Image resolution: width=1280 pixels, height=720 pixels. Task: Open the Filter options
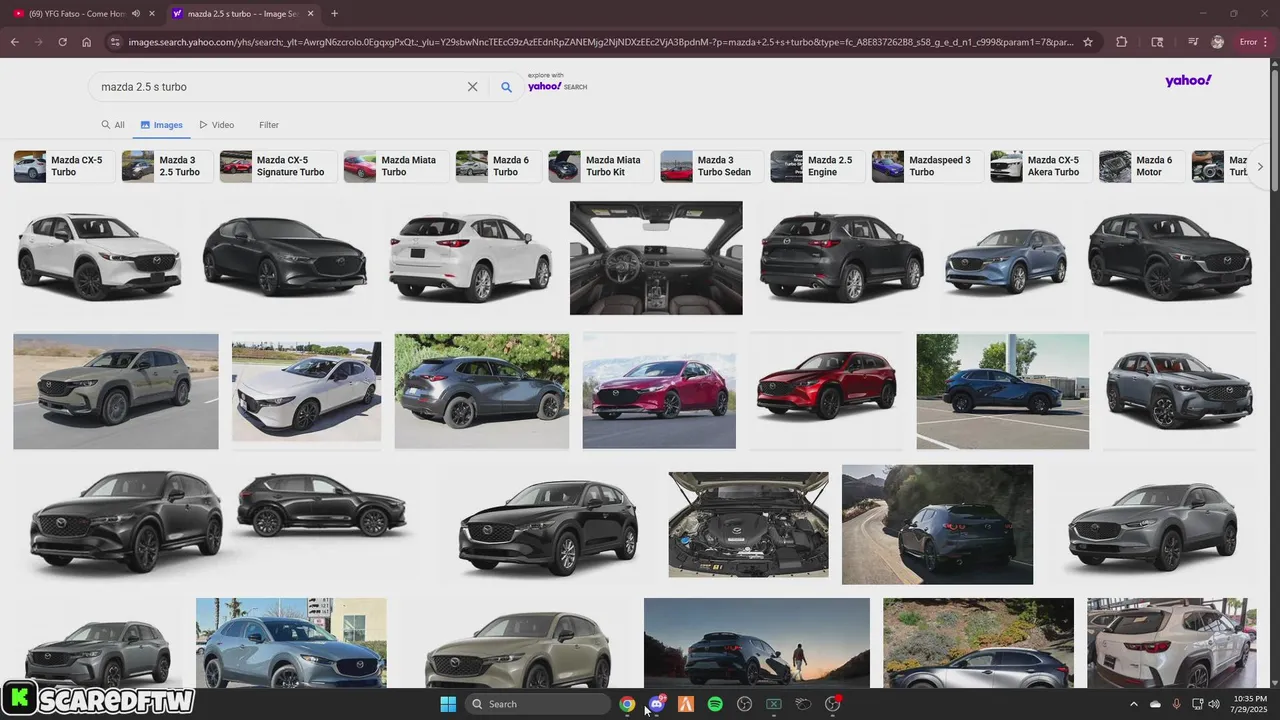tap(269, 125)
